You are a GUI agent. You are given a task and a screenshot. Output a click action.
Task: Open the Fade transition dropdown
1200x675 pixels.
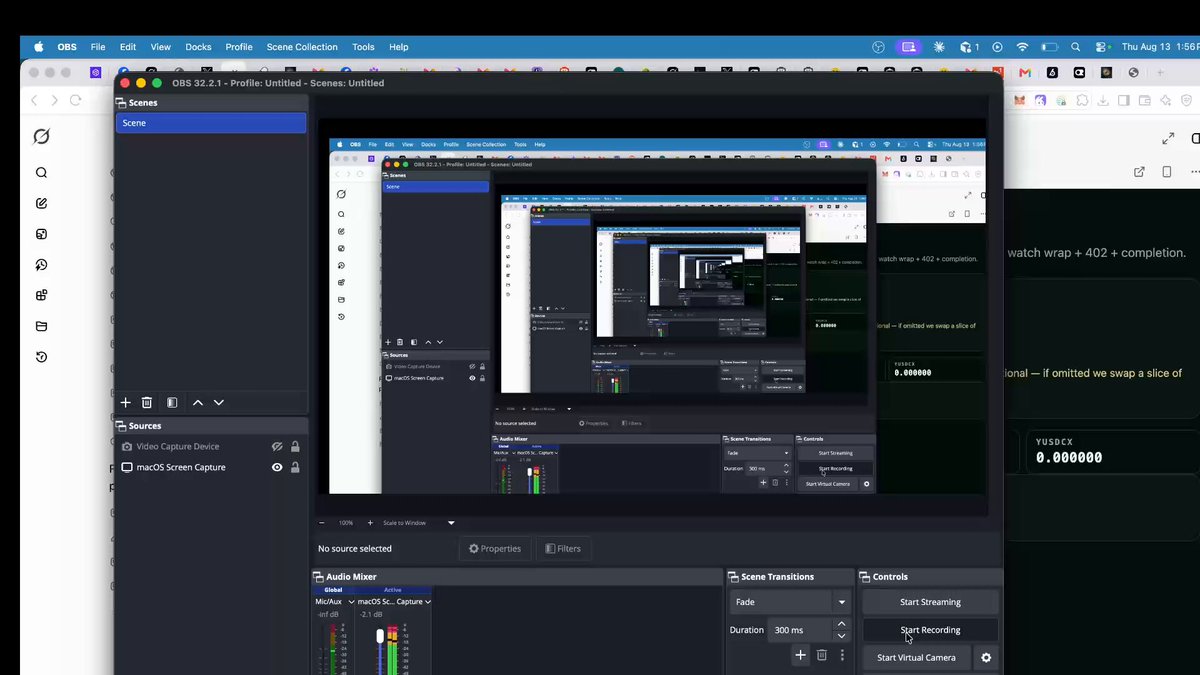pyautogui.click(x=790, y=602)
